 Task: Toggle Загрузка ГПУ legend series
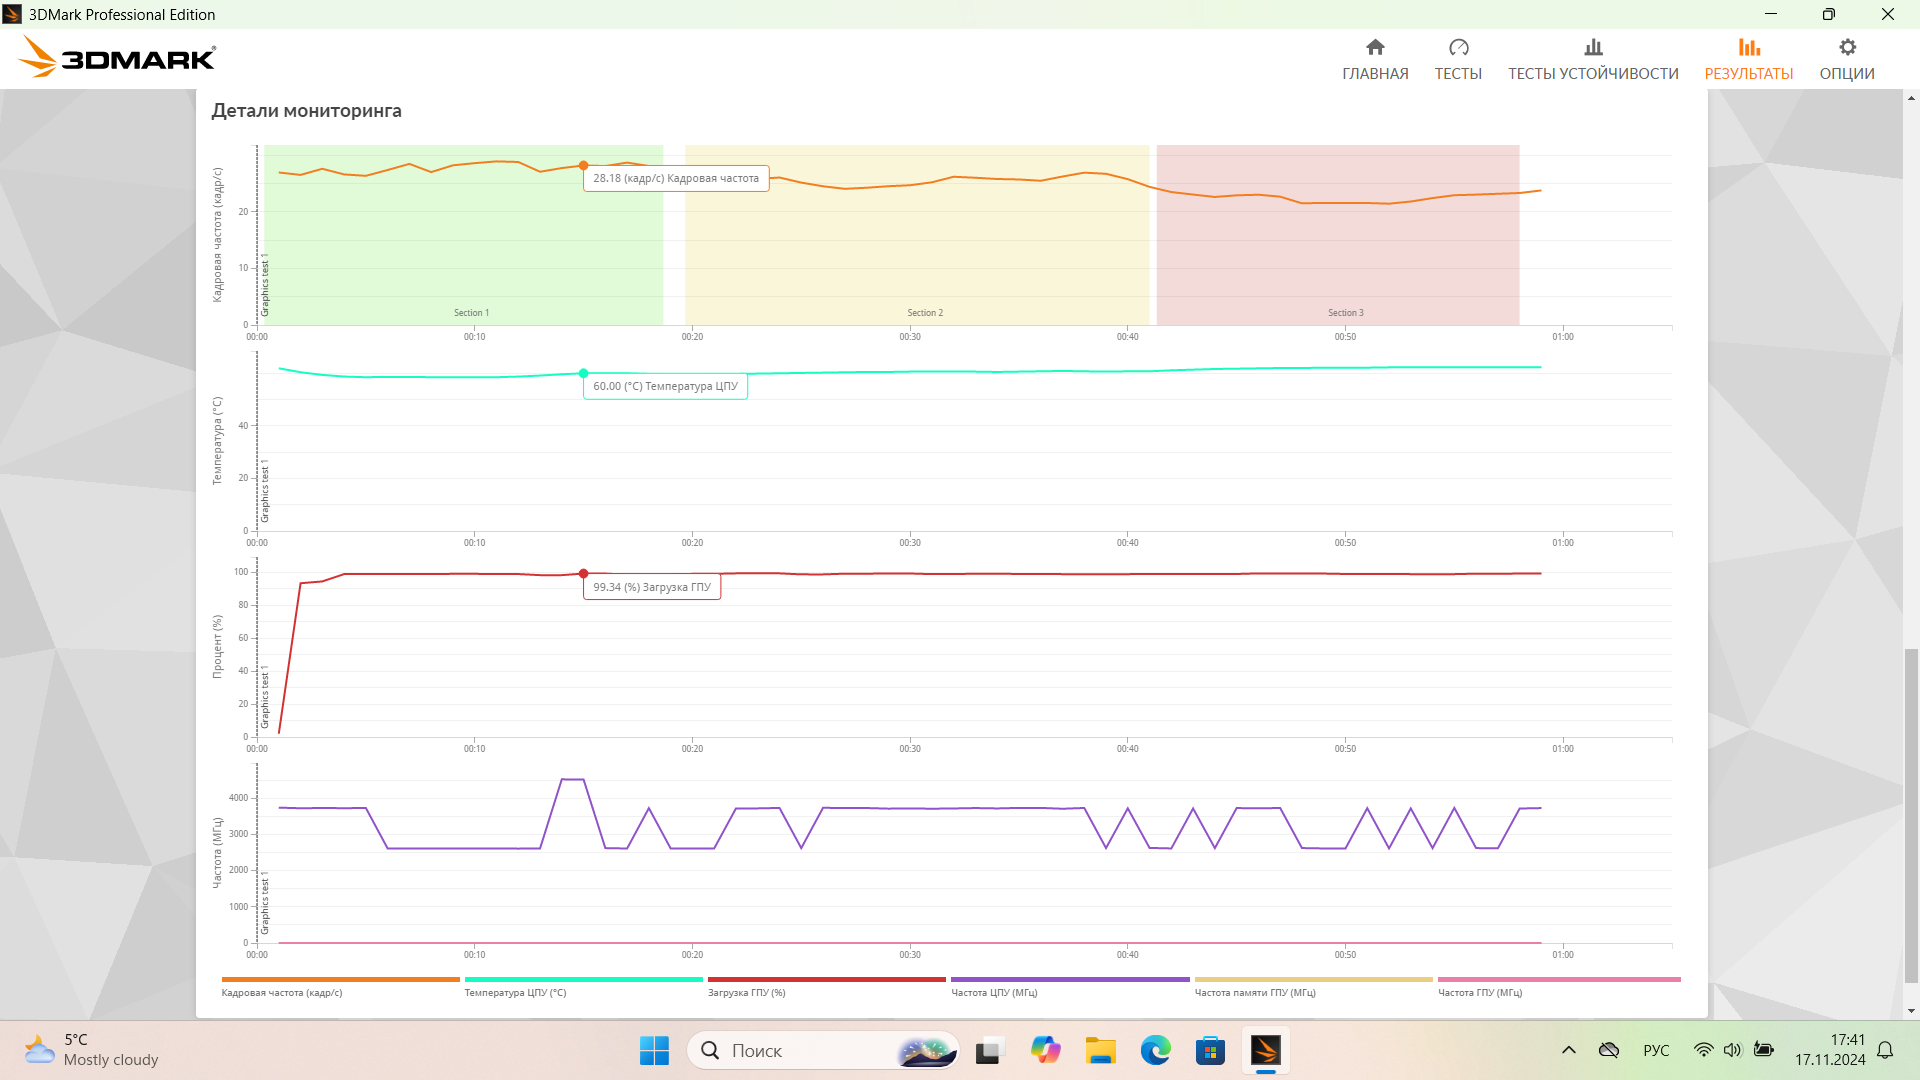click(746, 993)
